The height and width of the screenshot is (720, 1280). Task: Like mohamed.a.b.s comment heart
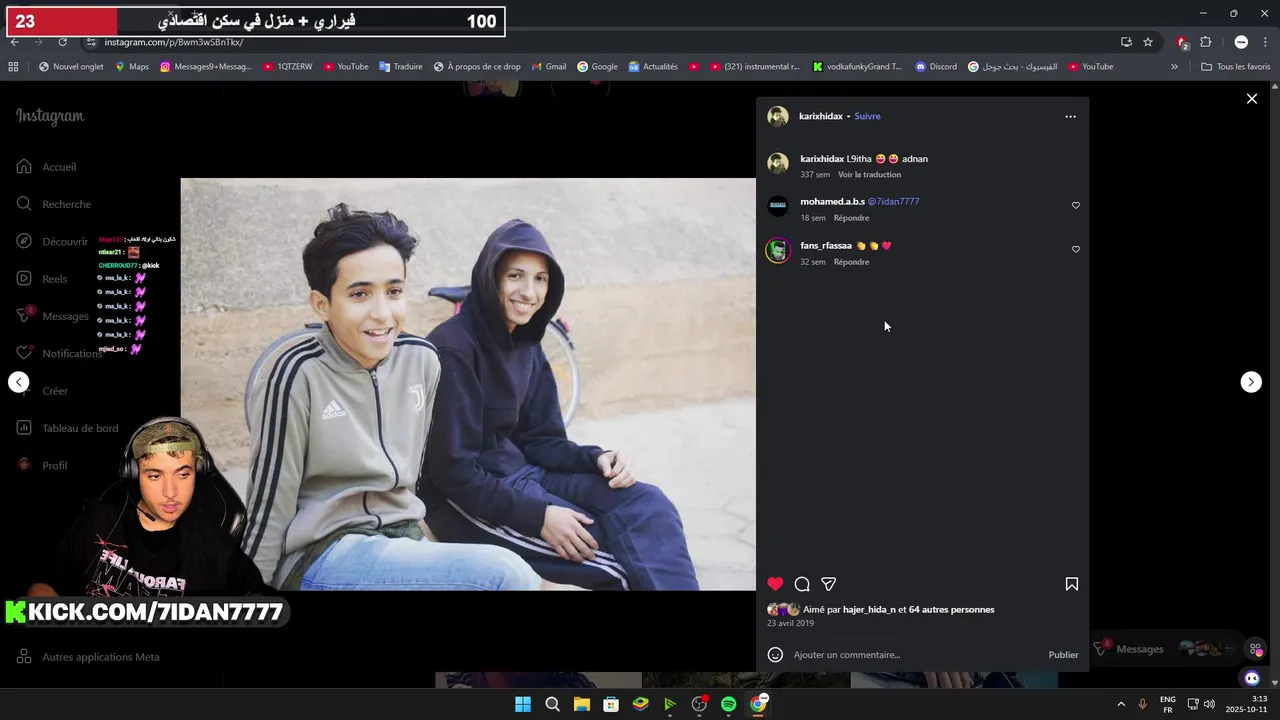pyautogui.click(x=1076, y=205)
